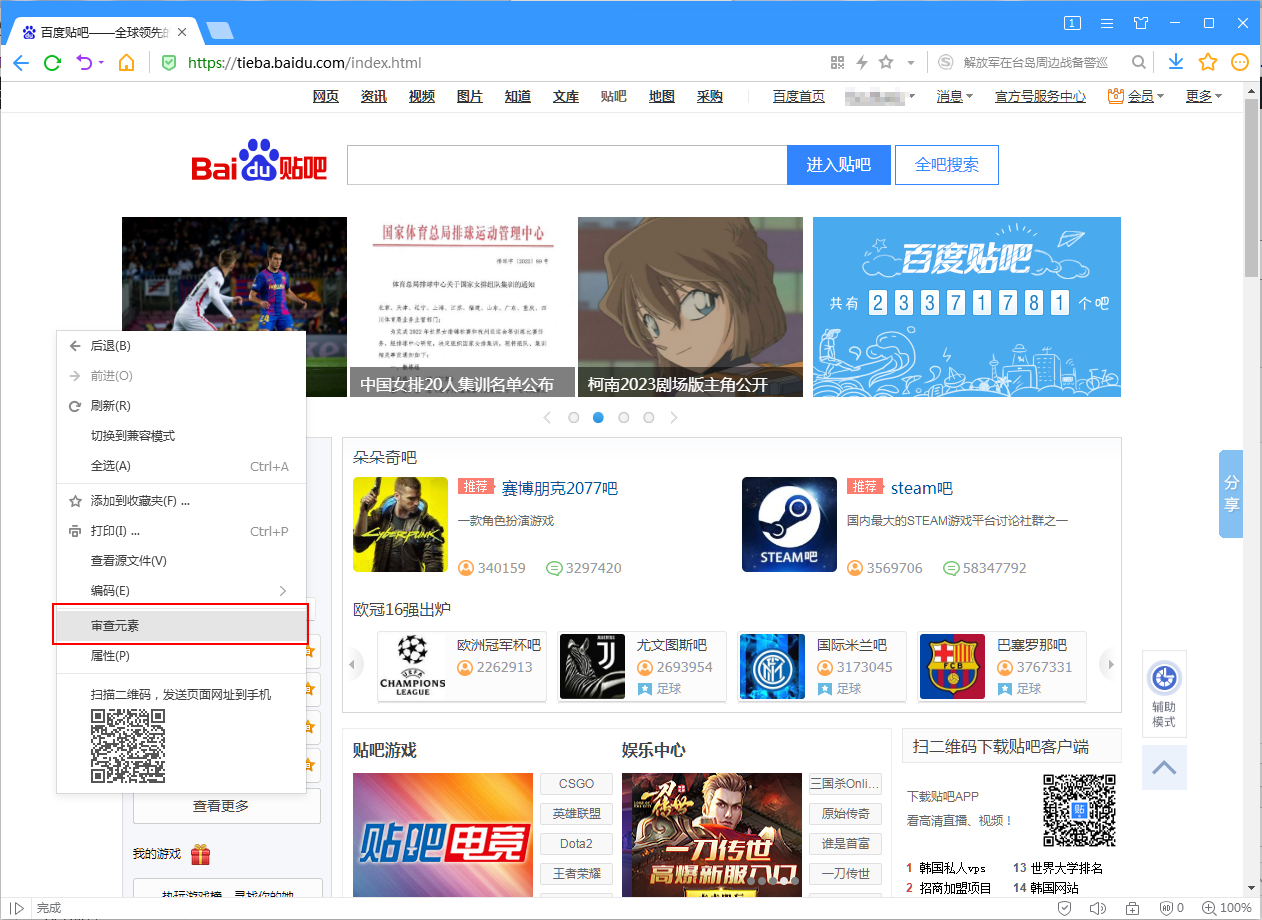
Task: Select 查看源文件(V) menu entry
Action: pyautogui.click(x=181, y=561)
